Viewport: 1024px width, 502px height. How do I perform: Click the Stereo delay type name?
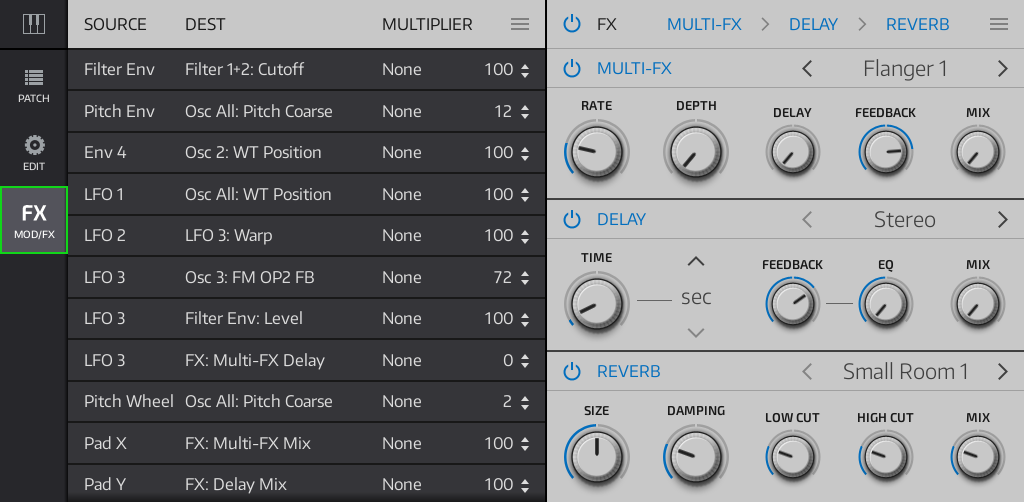click(x=904, y=219)
